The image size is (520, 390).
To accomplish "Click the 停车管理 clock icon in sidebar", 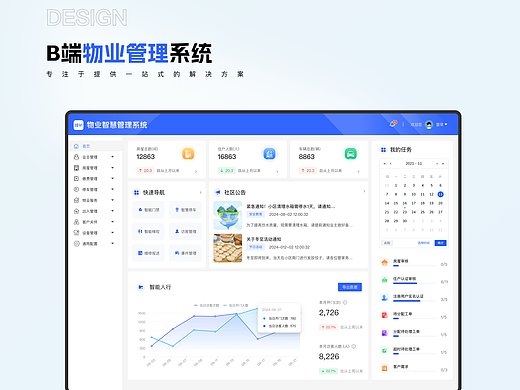I will [x=76, y=189].
